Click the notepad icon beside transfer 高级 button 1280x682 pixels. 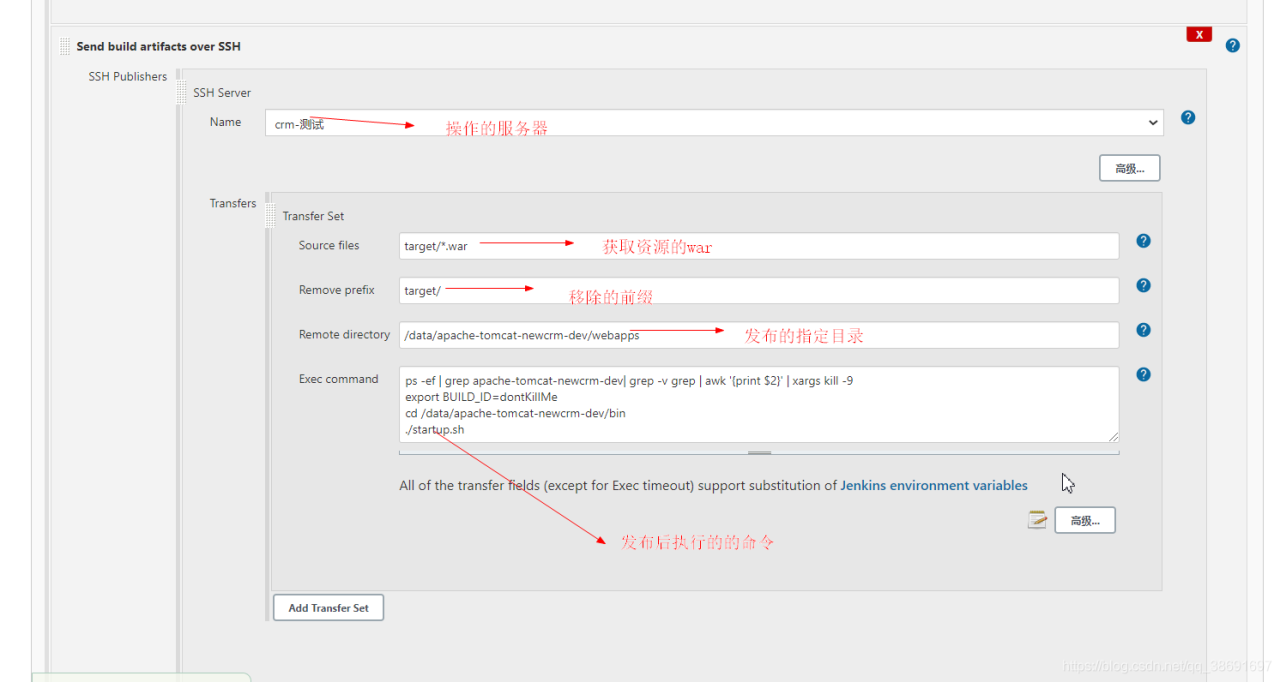(x=1037, y=520)
